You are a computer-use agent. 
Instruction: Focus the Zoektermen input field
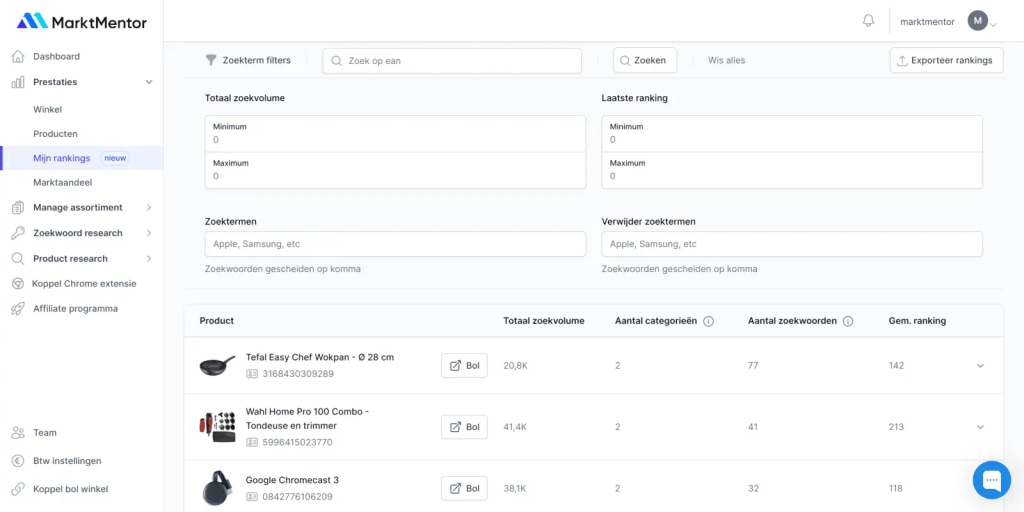point(395,244)
